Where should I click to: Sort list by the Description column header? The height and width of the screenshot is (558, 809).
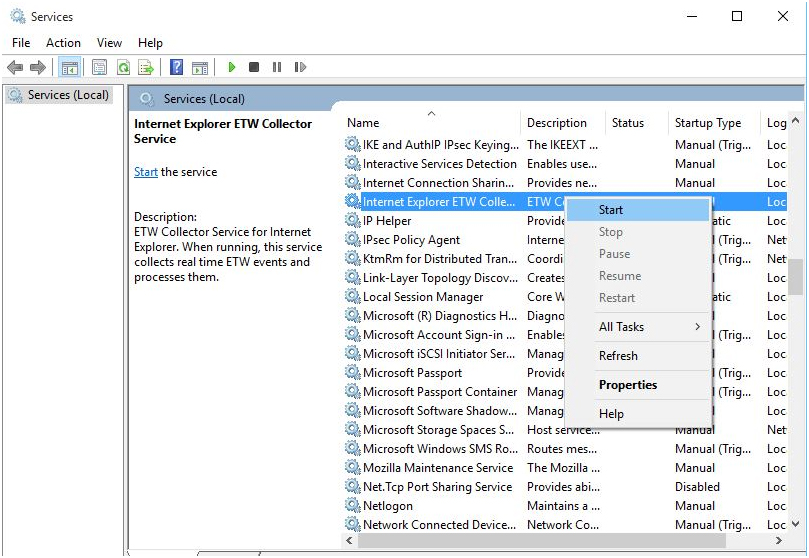(x=562, y=123)
